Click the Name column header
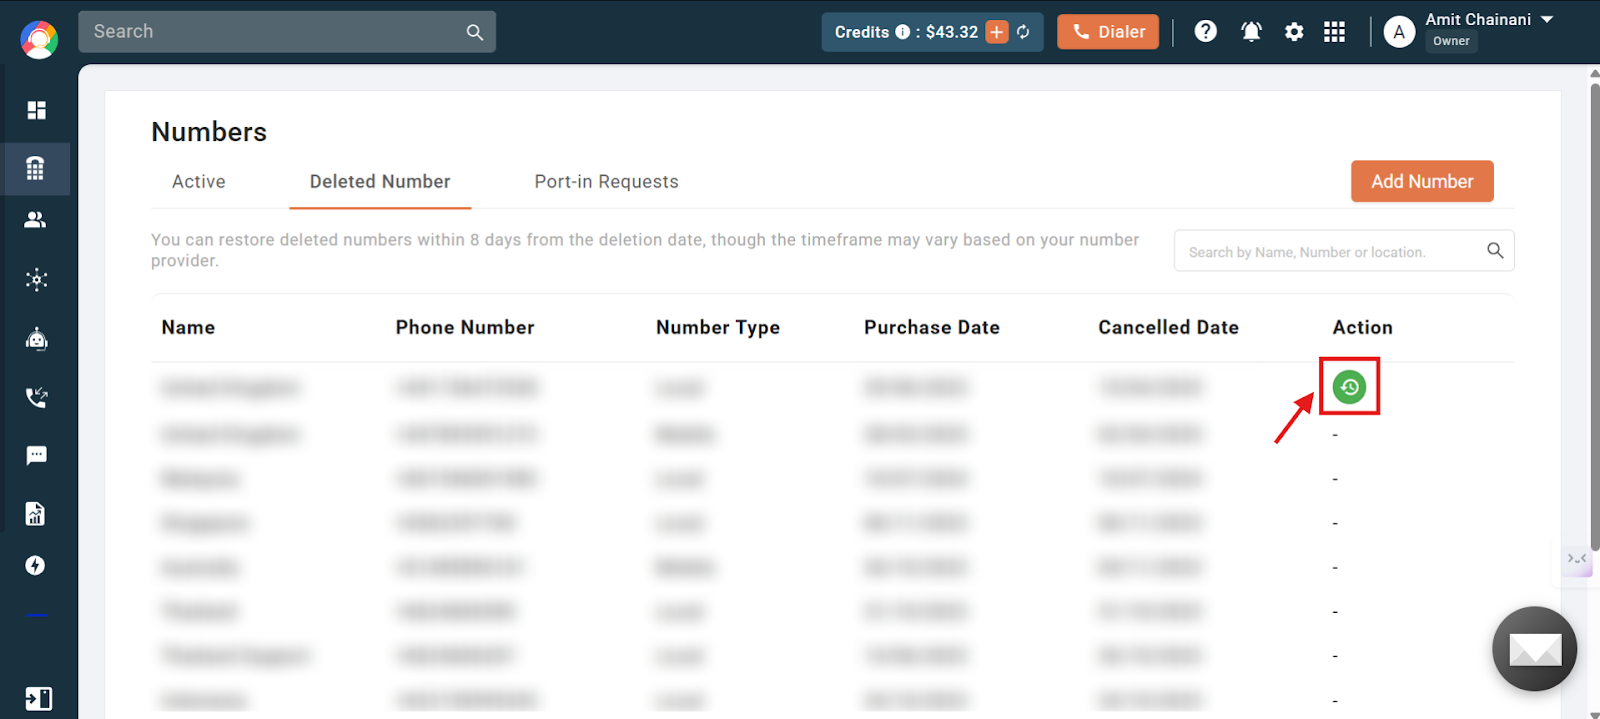 188,327
